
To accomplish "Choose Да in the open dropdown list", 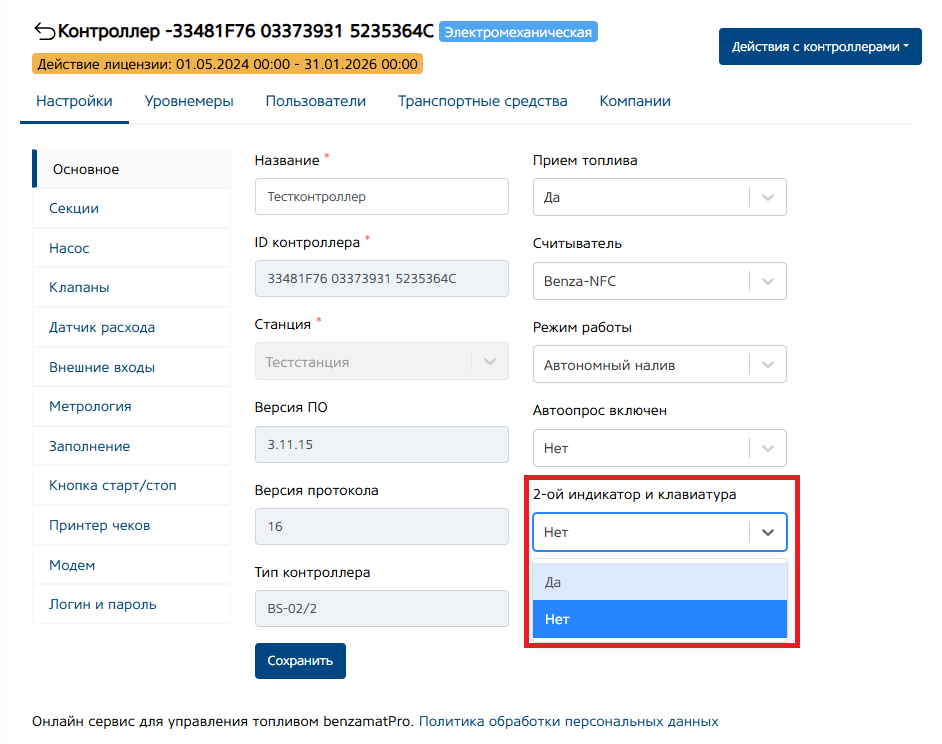I will [660, 581].
